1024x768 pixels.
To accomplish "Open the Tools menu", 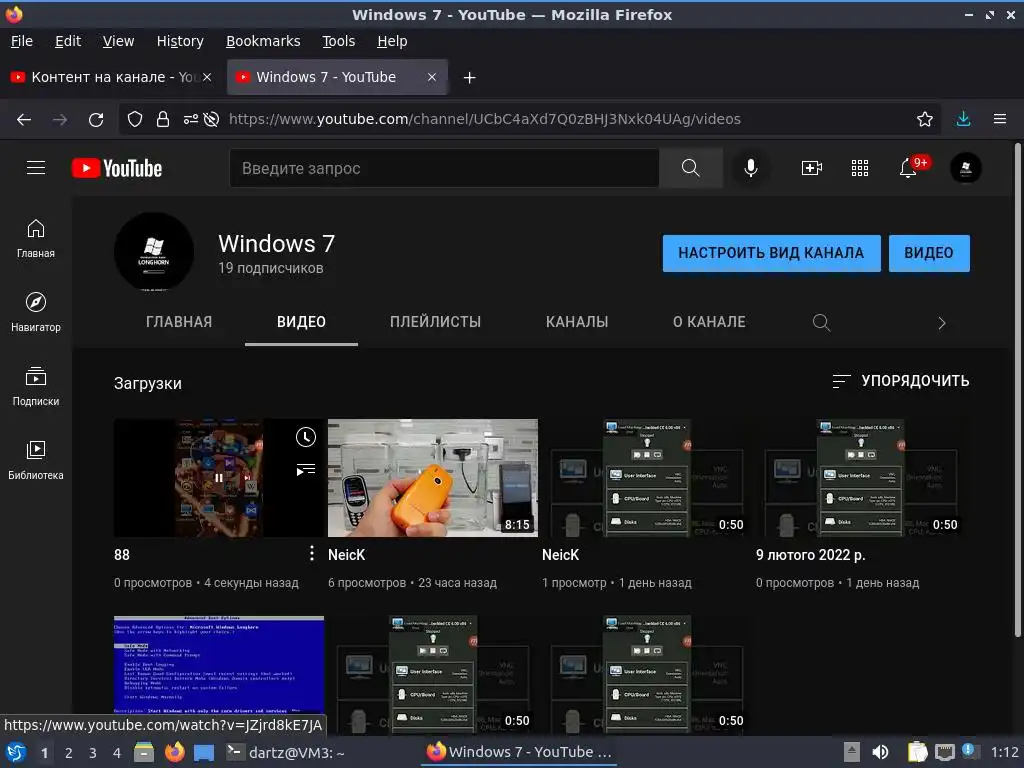I will pyautogui.click(x=339, y=41).
